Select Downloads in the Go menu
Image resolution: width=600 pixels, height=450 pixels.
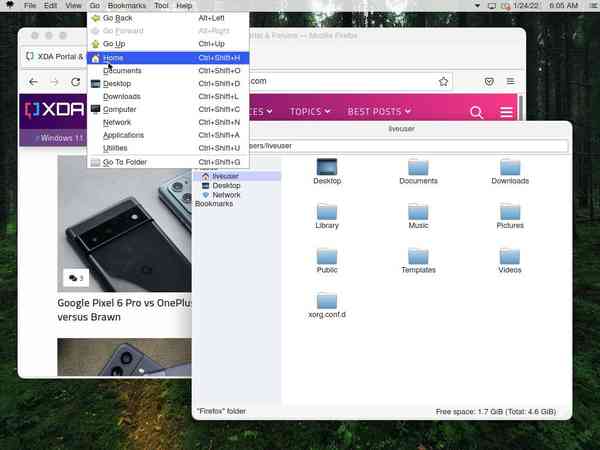tap(168, 96)
